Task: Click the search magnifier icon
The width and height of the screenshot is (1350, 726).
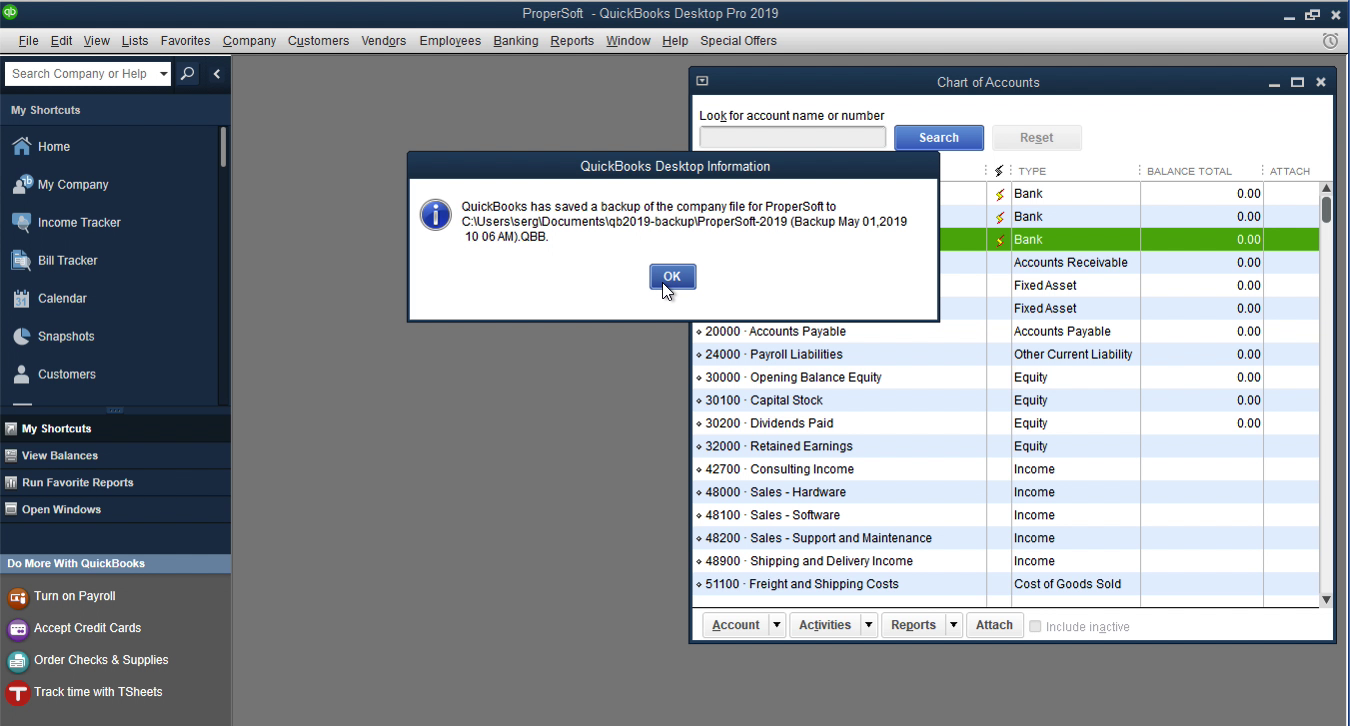Action: (187, 74)
